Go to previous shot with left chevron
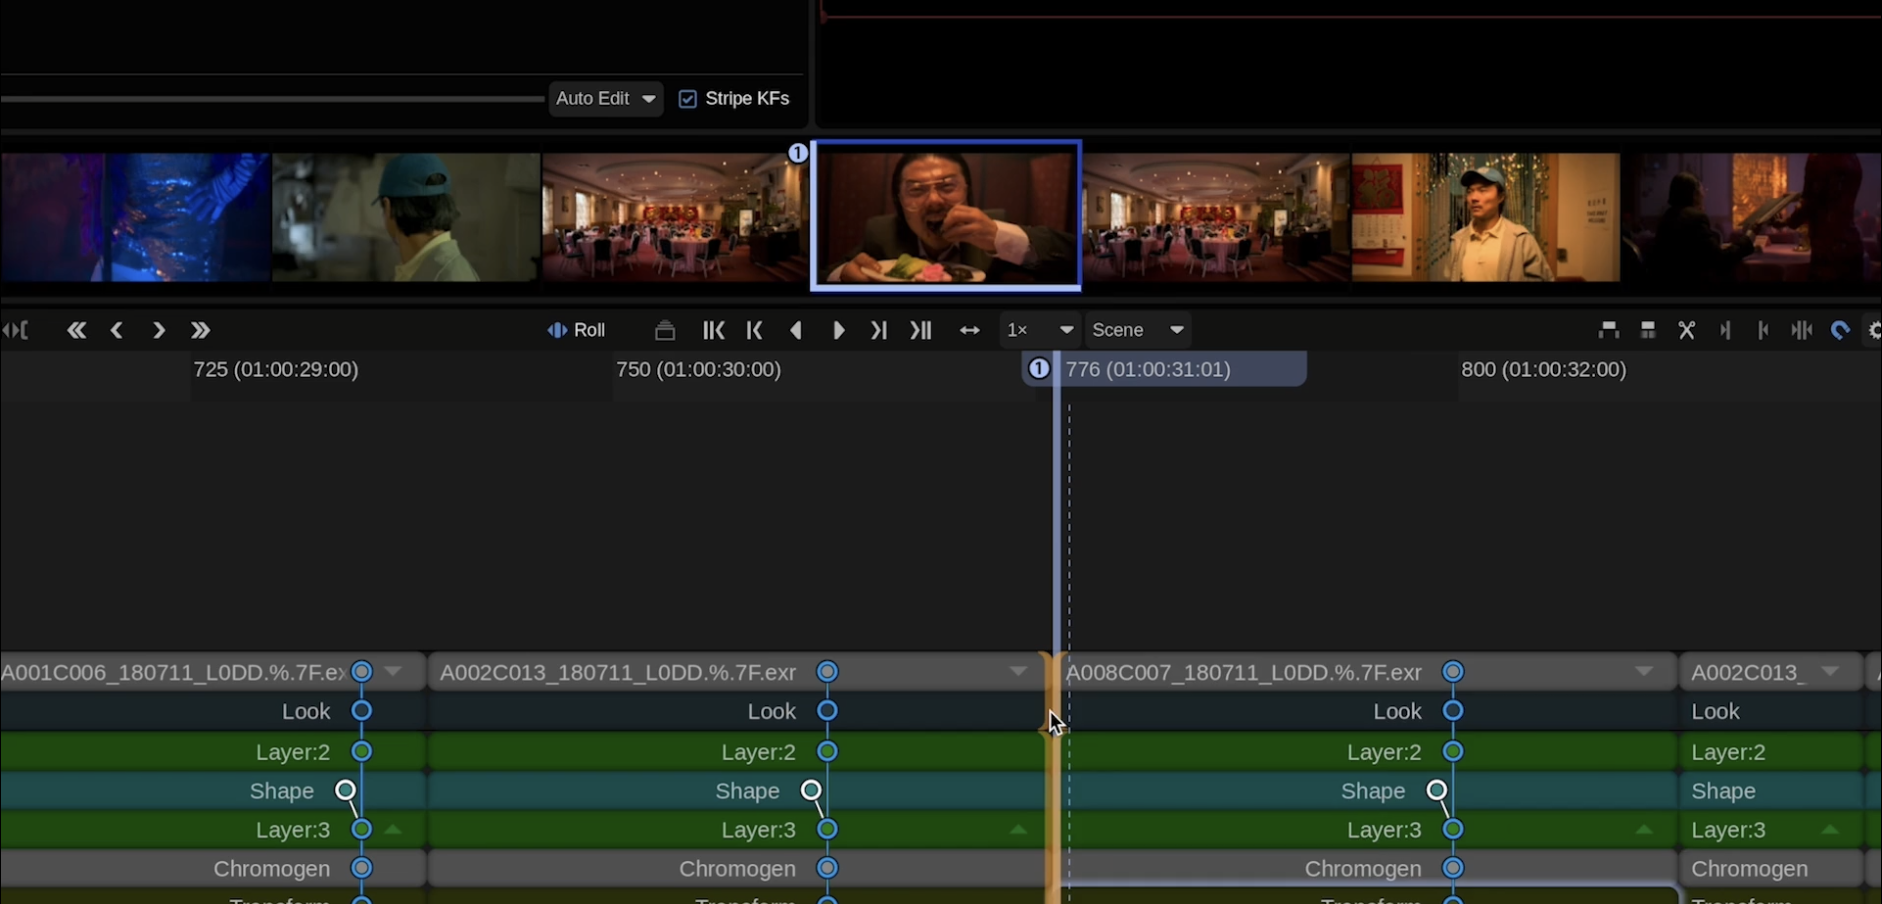Image resolution: width=1882 pixels, height=904 pixels. (x=117, y=330)
